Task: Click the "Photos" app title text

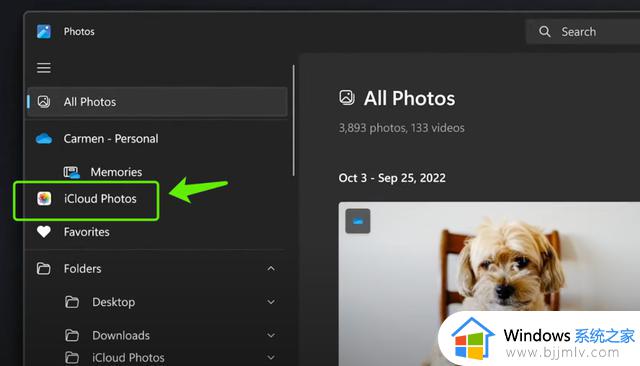Action: tap(79, 31)
